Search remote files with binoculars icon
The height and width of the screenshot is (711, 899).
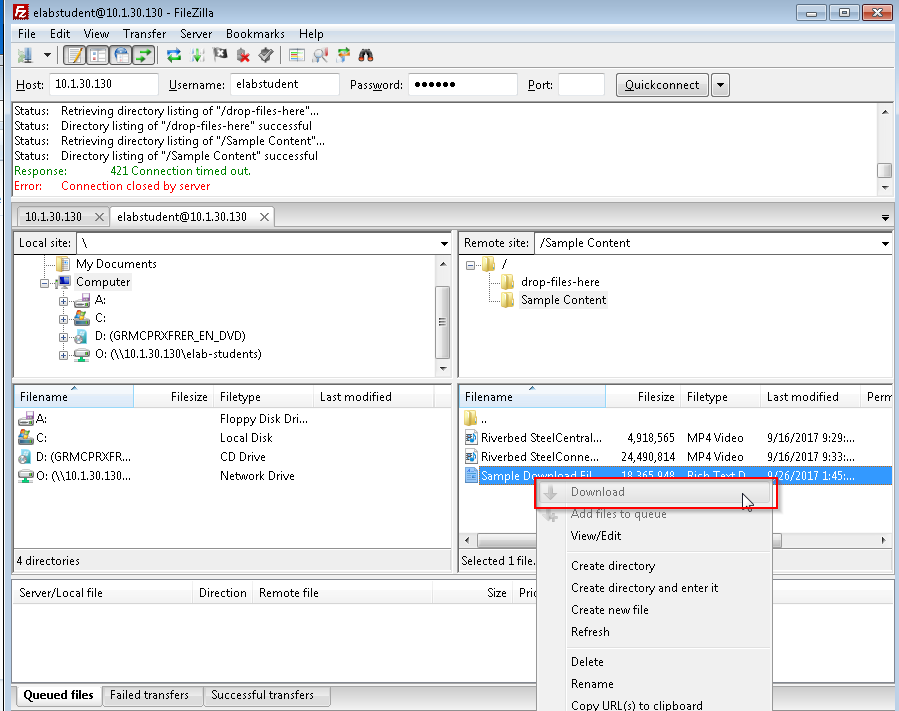point(366,56)
